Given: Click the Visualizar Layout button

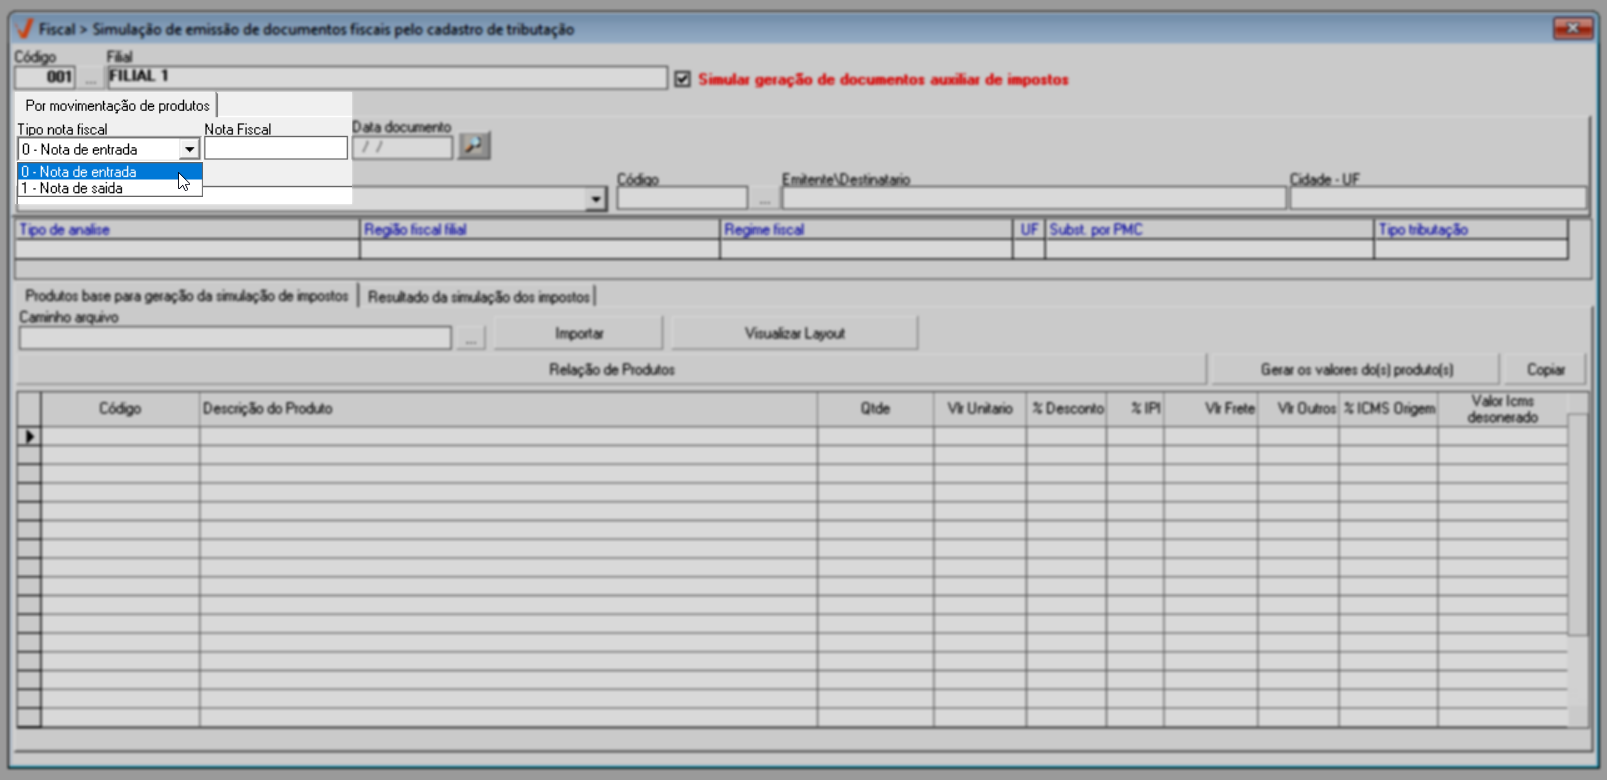Looking at the screenshot, I should 795,333.
